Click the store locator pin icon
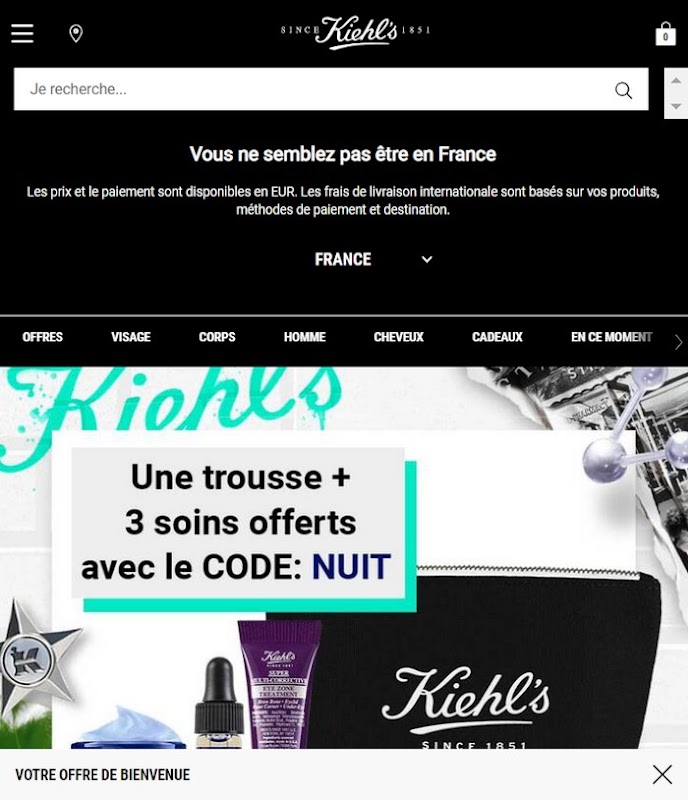Screen dimensions: 688x800 [76, 34]
